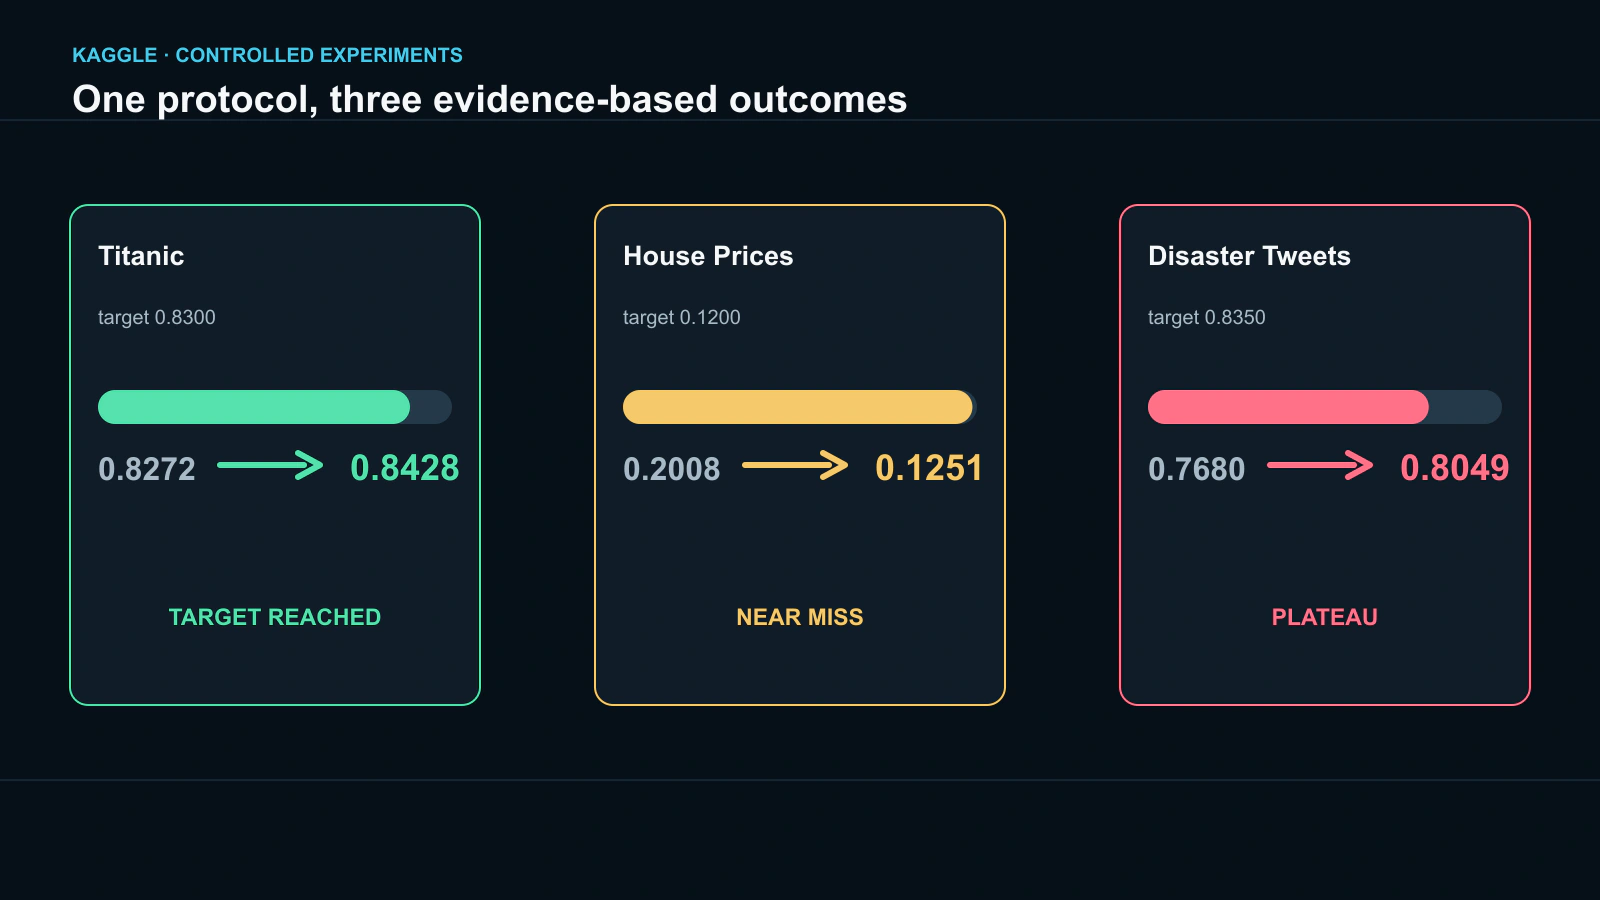
Task: Click the 'target 0.1200' label
Action: point(682,317)
